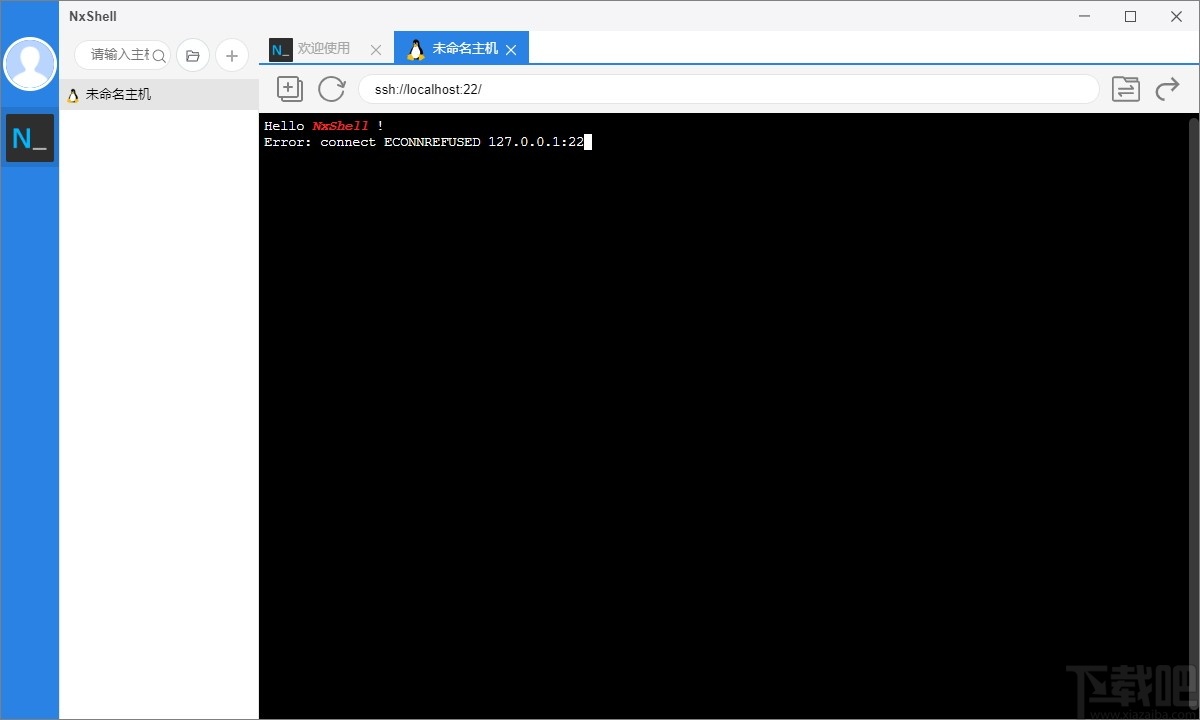
Task: Minimize the NxShell window
Action: (x=1085, y=16)
